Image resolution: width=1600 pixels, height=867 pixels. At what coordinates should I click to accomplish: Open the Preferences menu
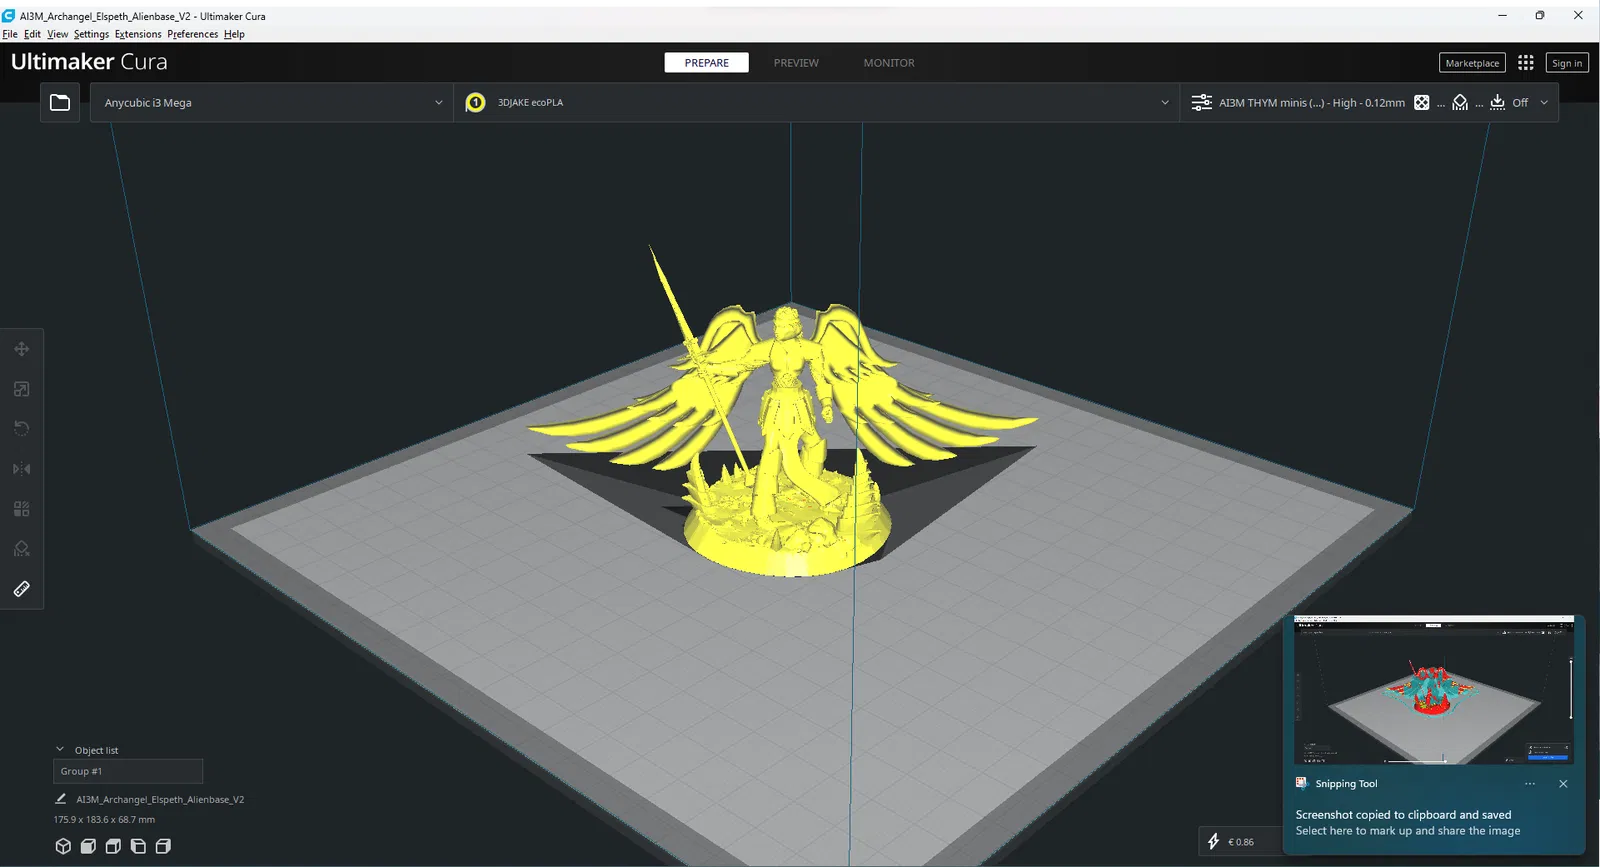[x=193, y=34]
